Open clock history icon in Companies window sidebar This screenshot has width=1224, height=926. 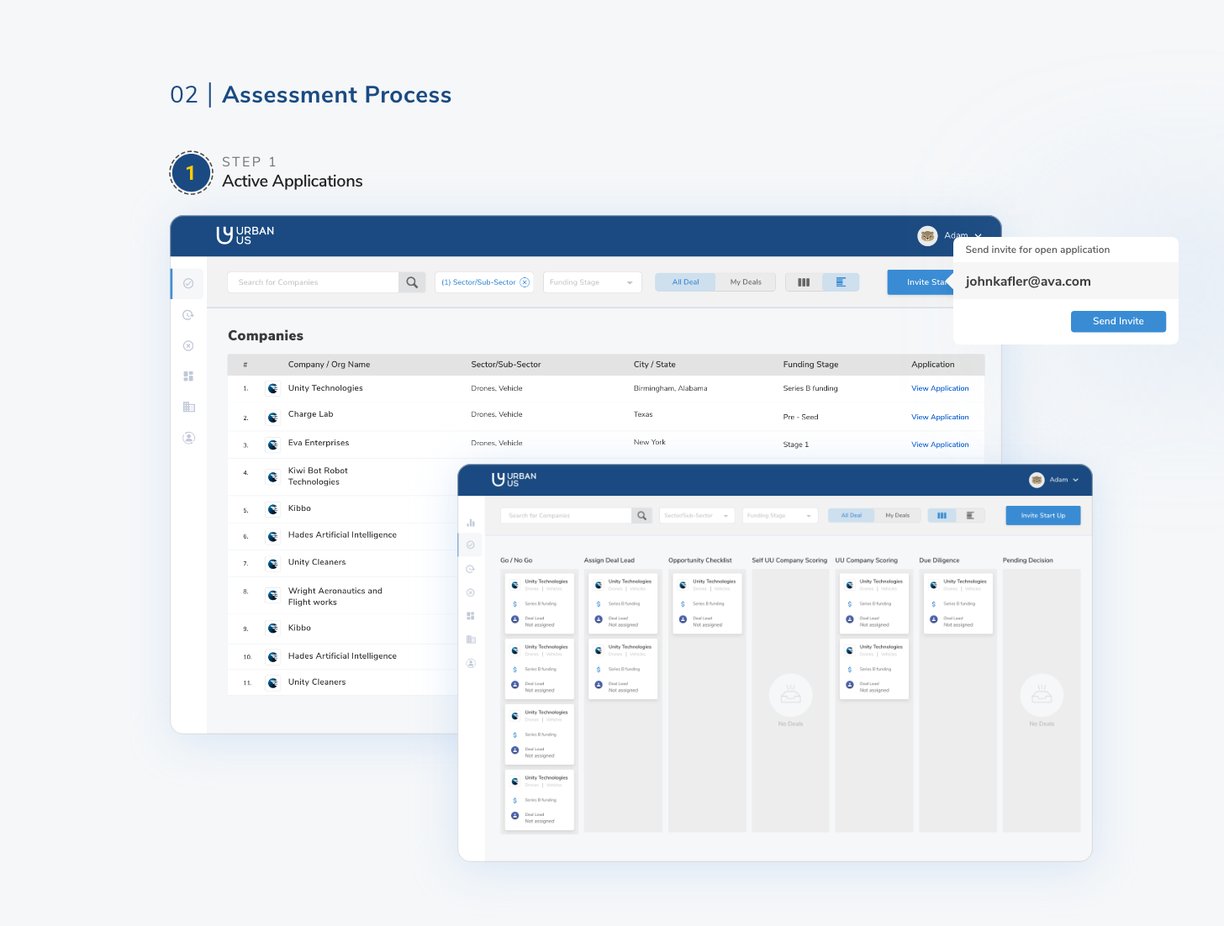point(188,315)
